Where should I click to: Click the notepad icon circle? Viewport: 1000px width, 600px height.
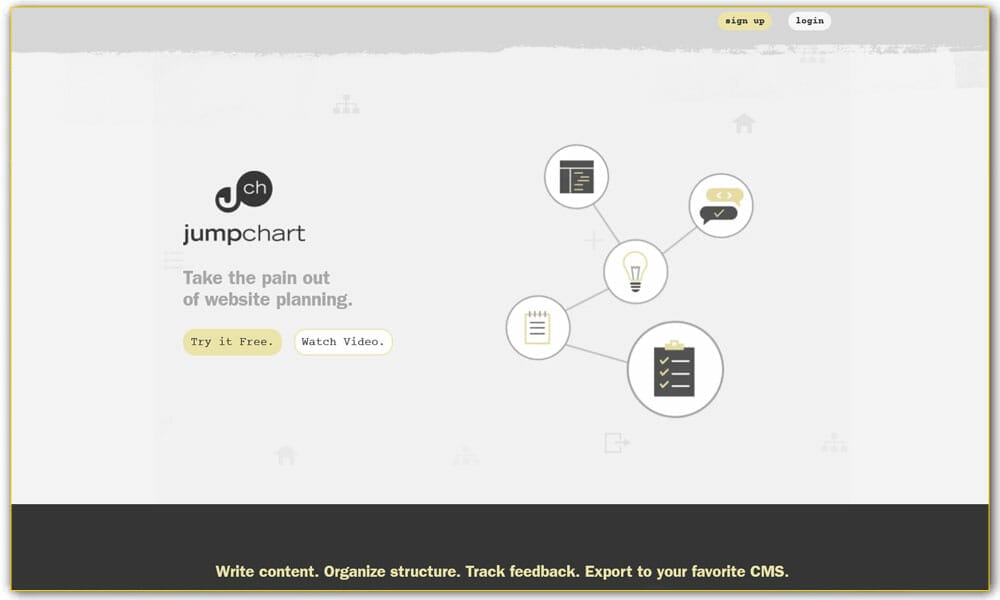tap(537, 327)
